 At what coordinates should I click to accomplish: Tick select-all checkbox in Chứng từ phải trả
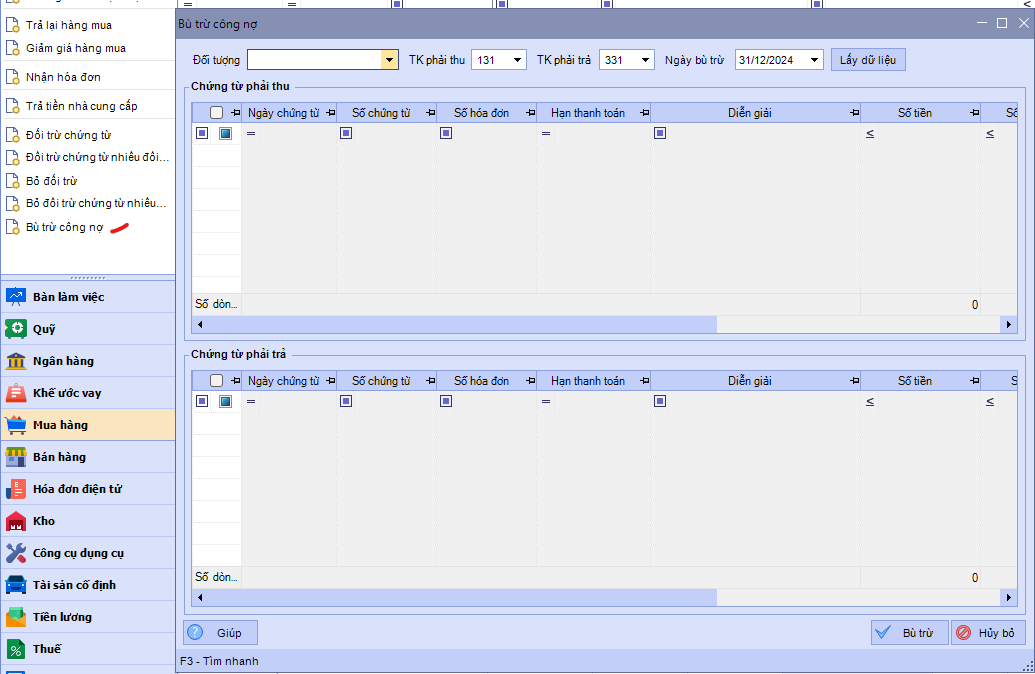216,381
